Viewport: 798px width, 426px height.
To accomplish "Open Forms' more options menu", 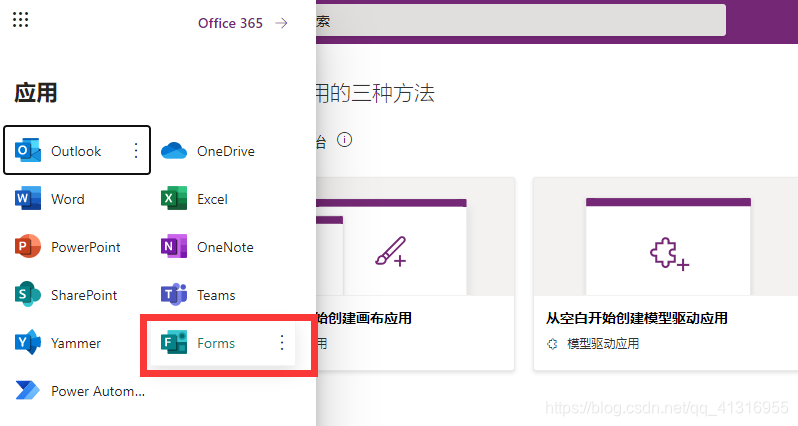I will click(x=282, y=343).
